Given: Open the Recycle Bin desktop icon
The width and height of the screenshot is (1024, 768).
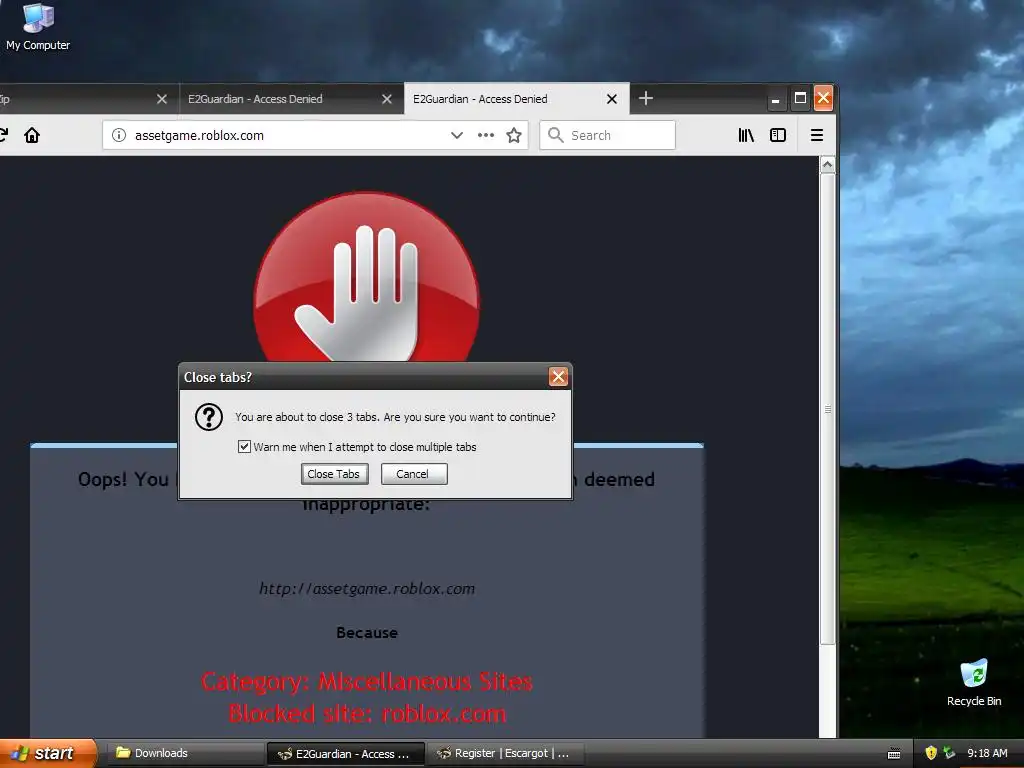Looking at the screenshot, I should (974, 683).
